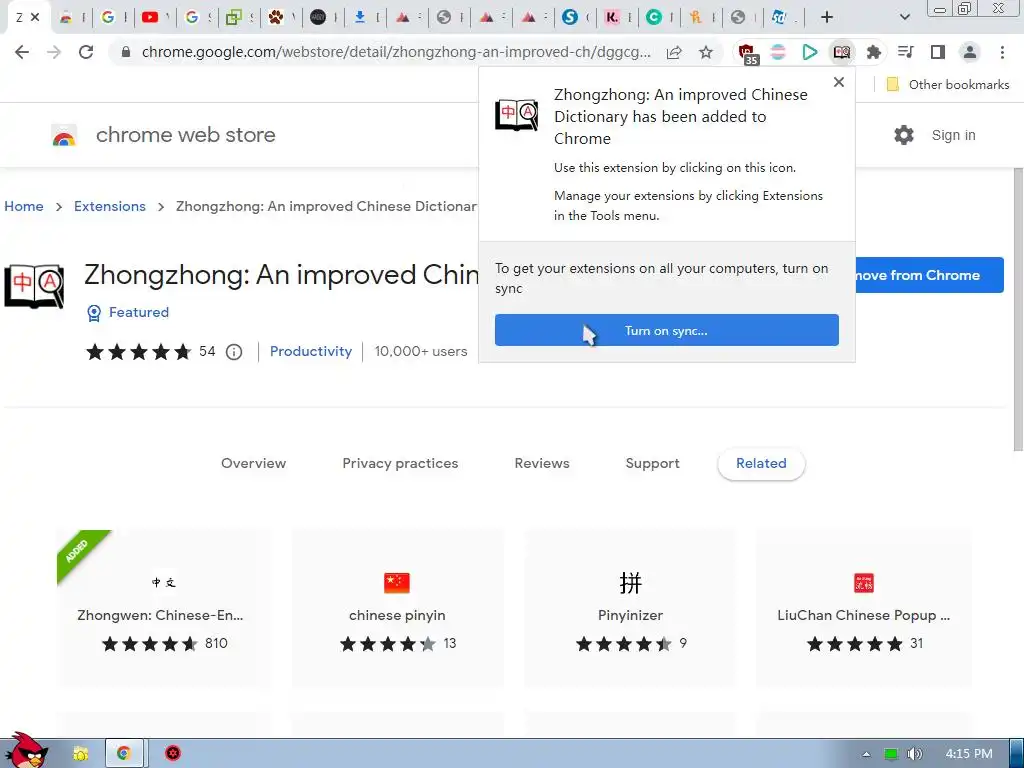Switch to the Reviews tab

[542, 464]
